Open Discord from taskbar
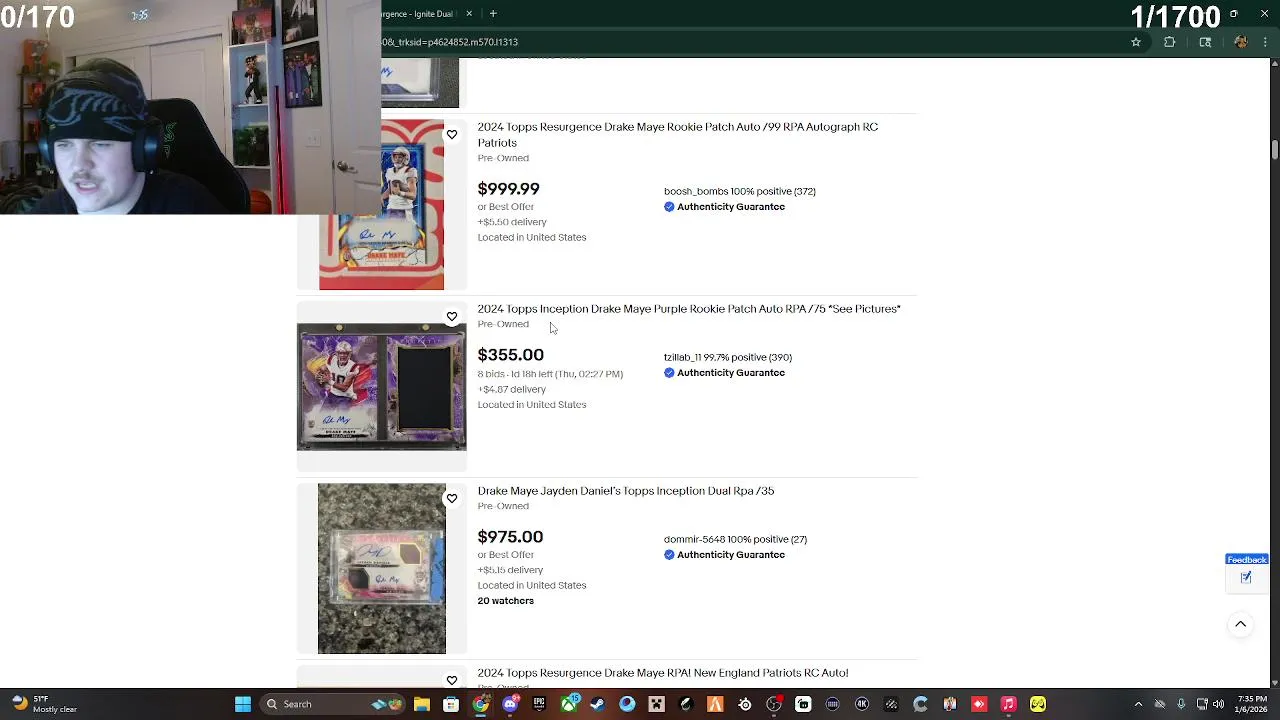The height and width of the screenshot is (720, 1280). (x=510, y=704)
